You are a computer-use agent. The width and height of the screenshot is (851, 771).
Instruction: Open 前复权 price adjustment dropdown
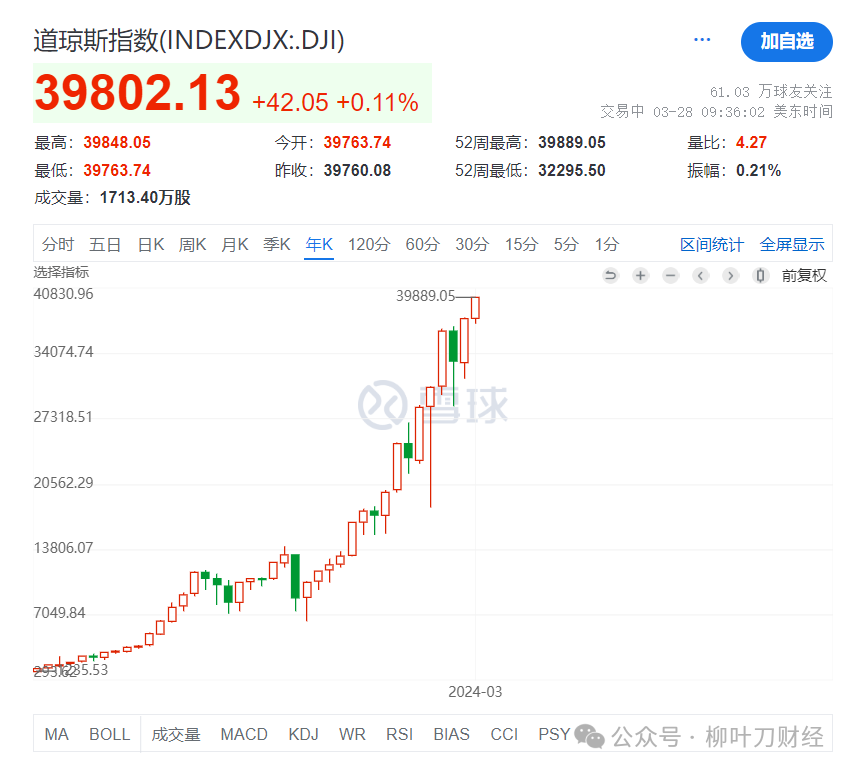804,276
